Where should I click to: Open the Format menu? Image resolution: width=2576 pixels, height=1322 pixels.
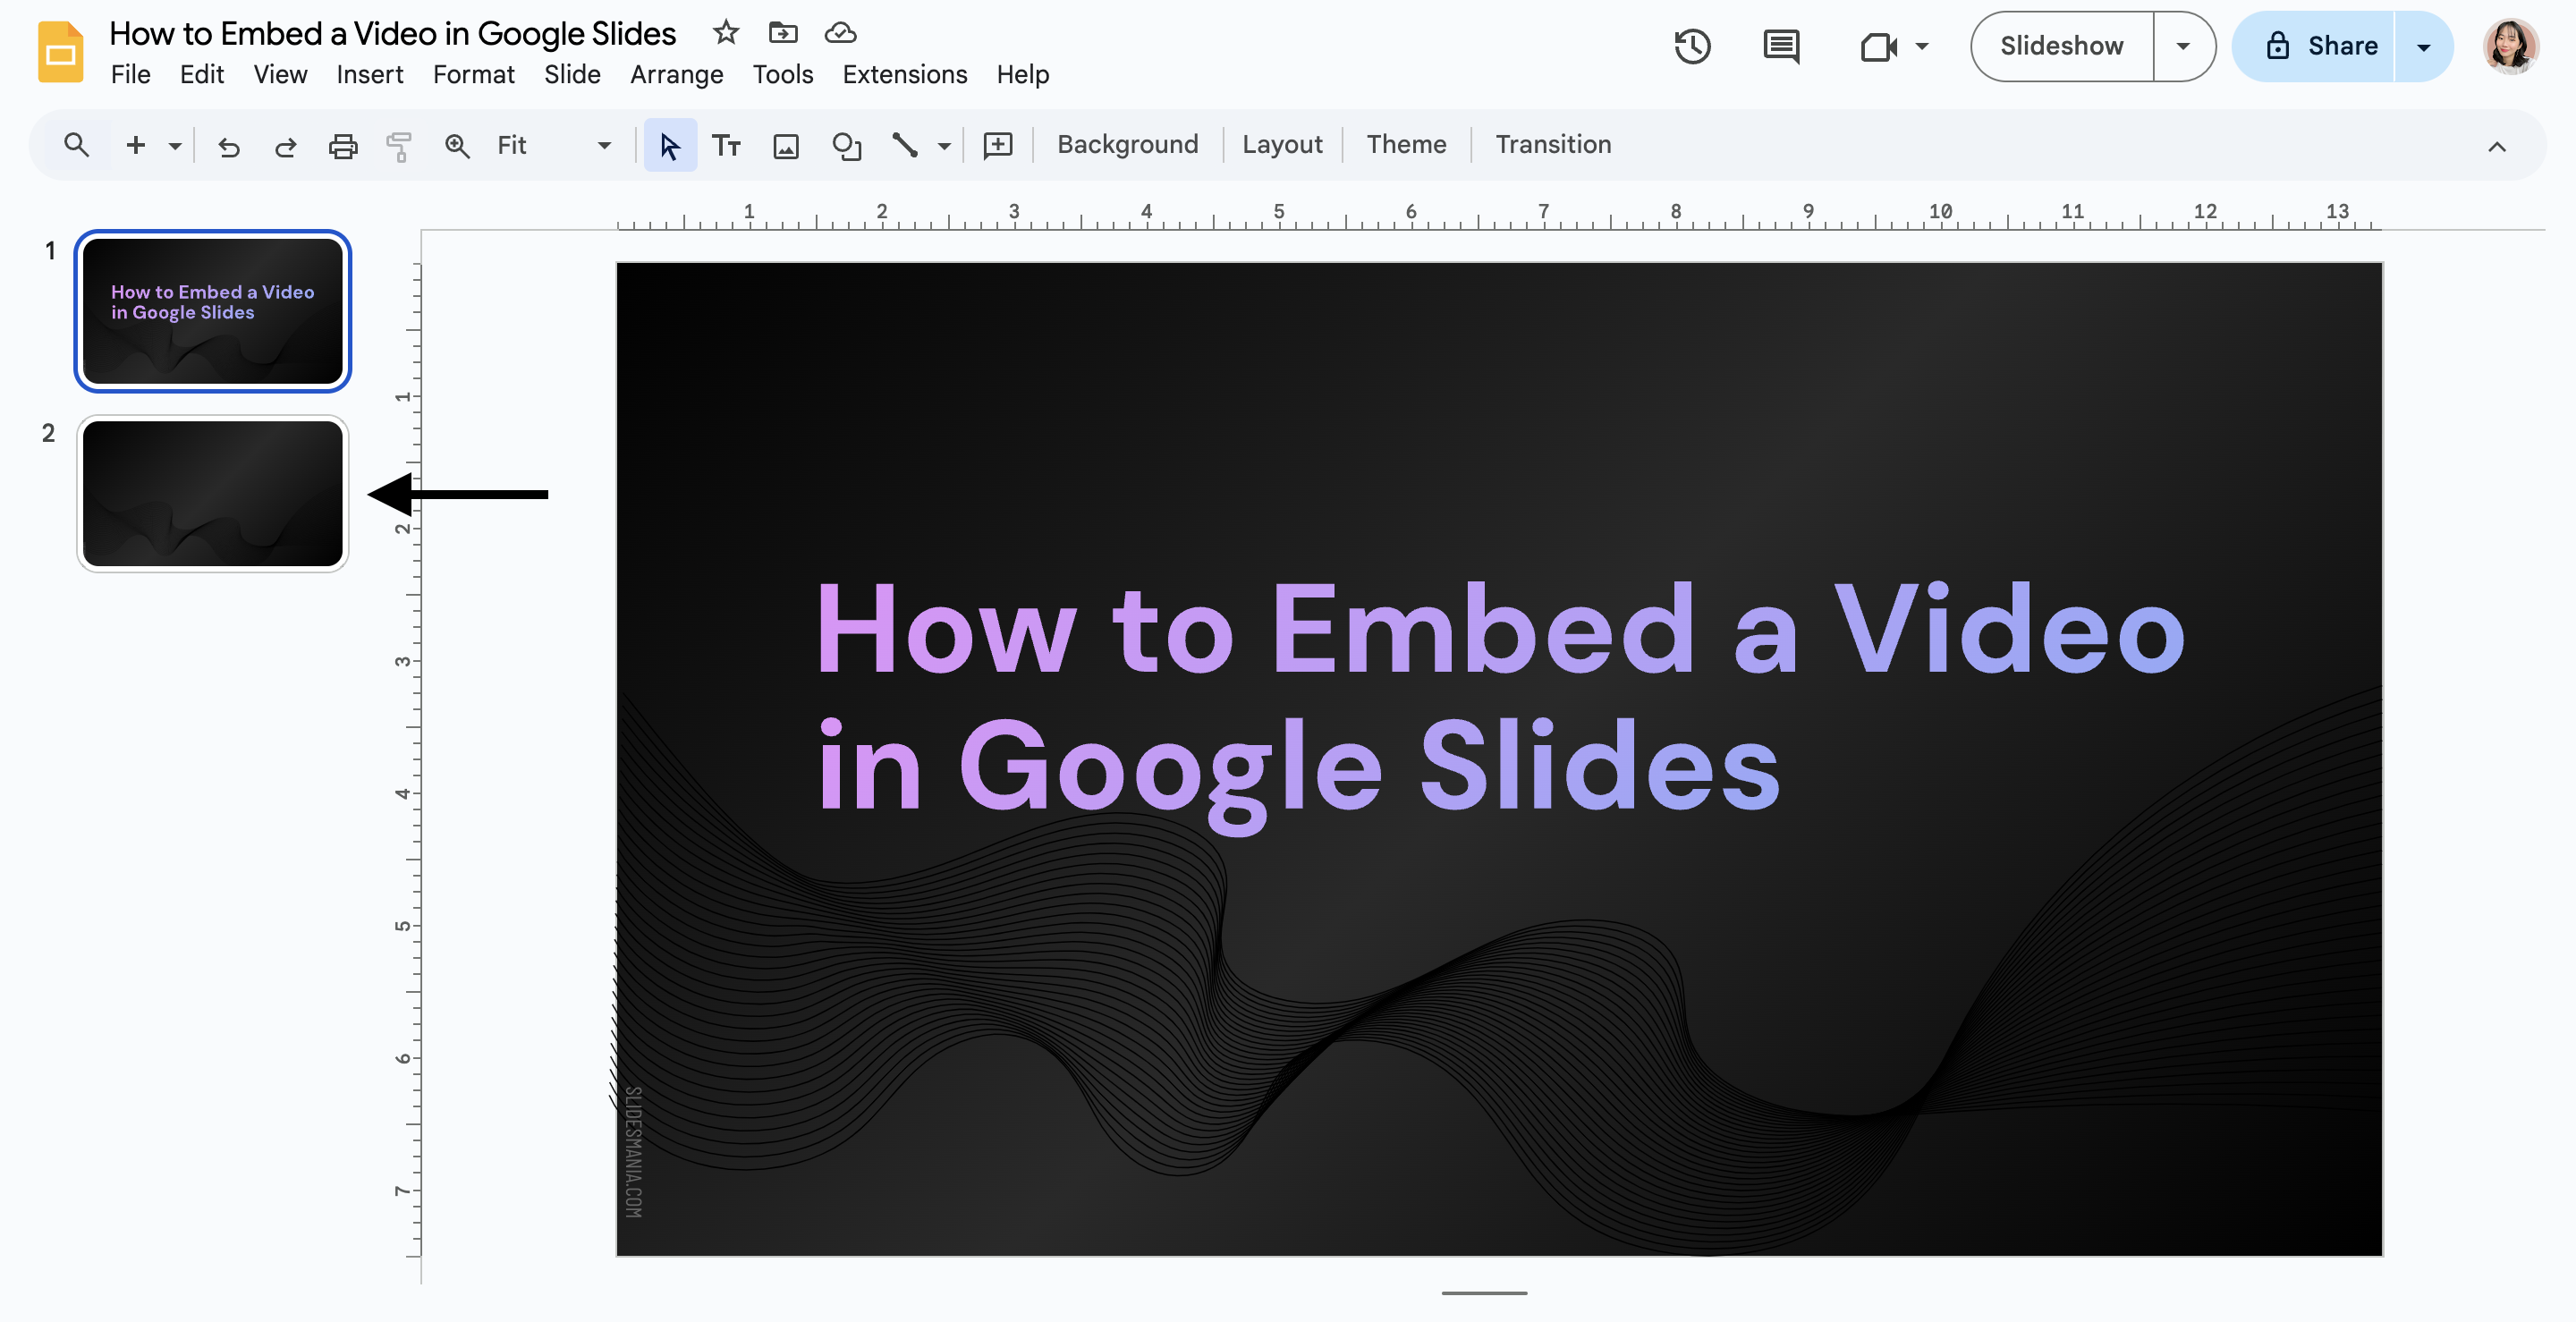(473, 74)
